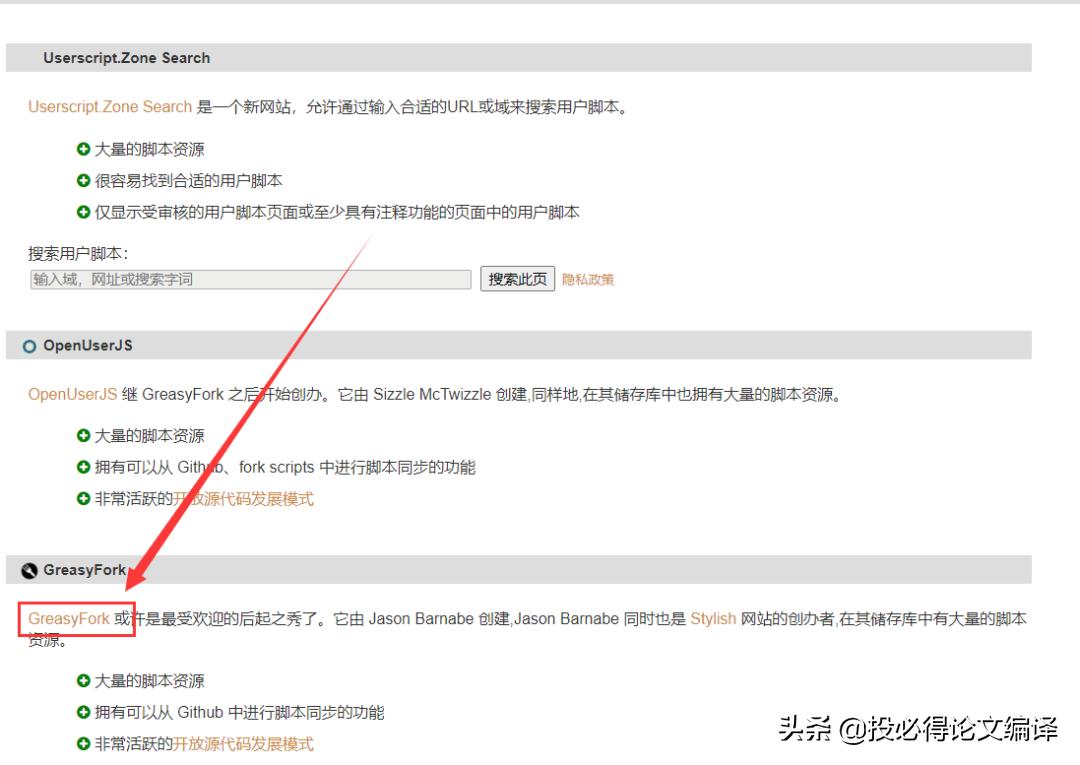Click green plus beside 非常活跃的 under GreasyFork

click(x=83, y=744)
